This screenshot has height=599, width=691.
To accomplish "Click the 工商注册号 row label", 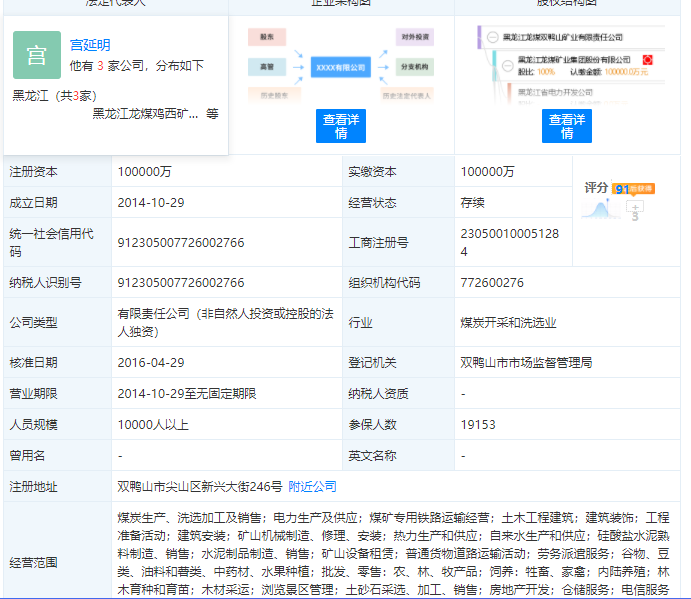I will pyautogui.click(x=379, y=242).
